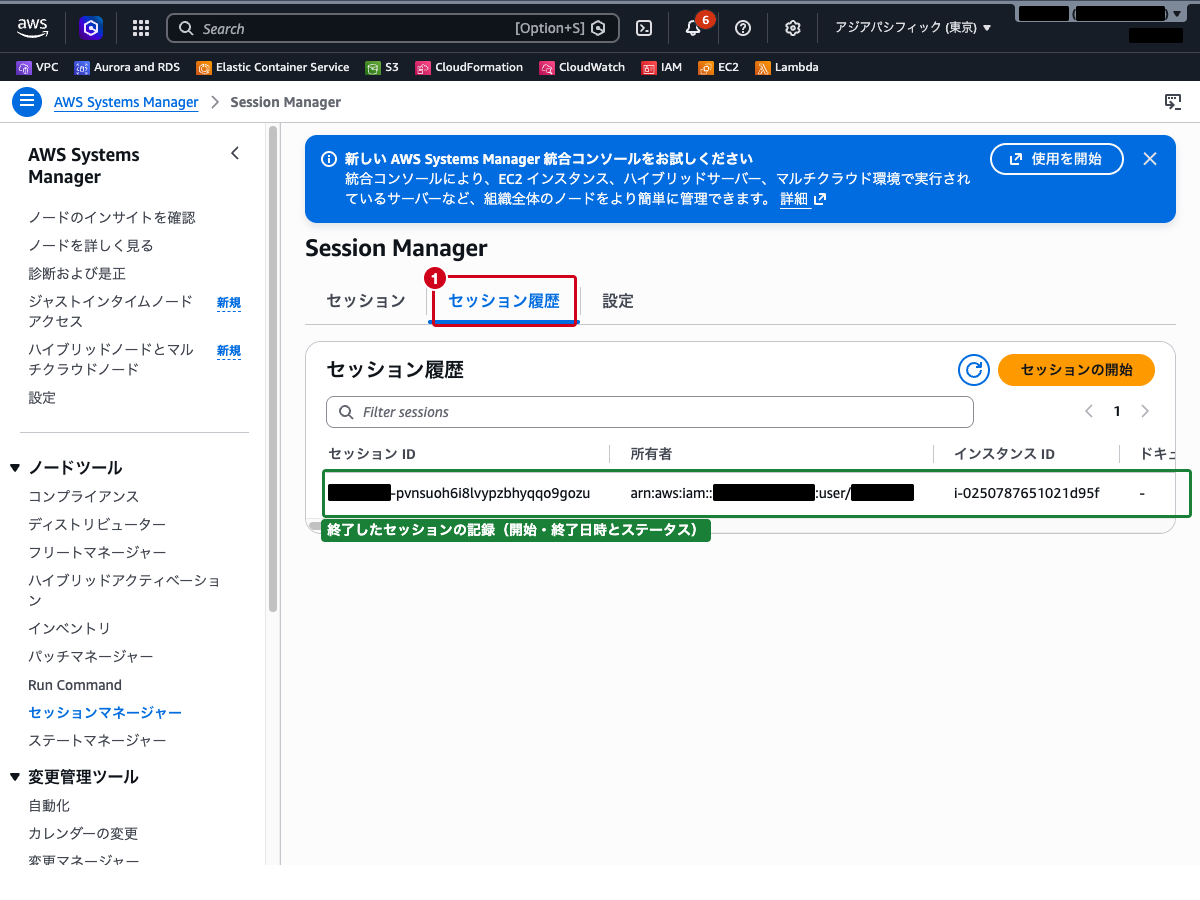Open ノードのインサイトを確認 in sidebar
1200x900 pixels.
coord(112,218)
